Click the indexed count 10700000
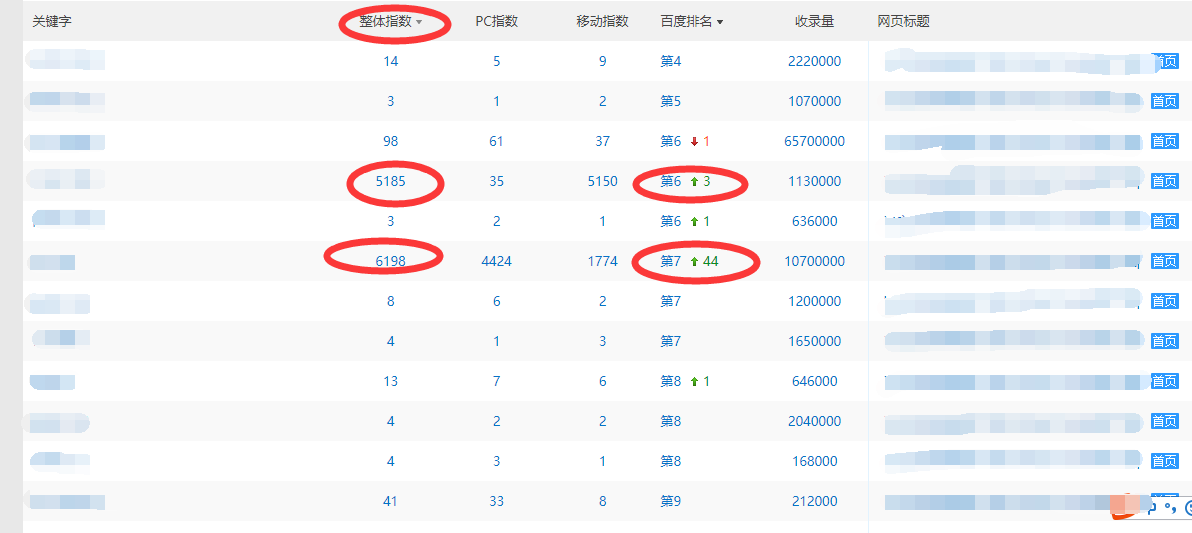The height and width of the screenshot is (533, 1192). tap(814, 262)
